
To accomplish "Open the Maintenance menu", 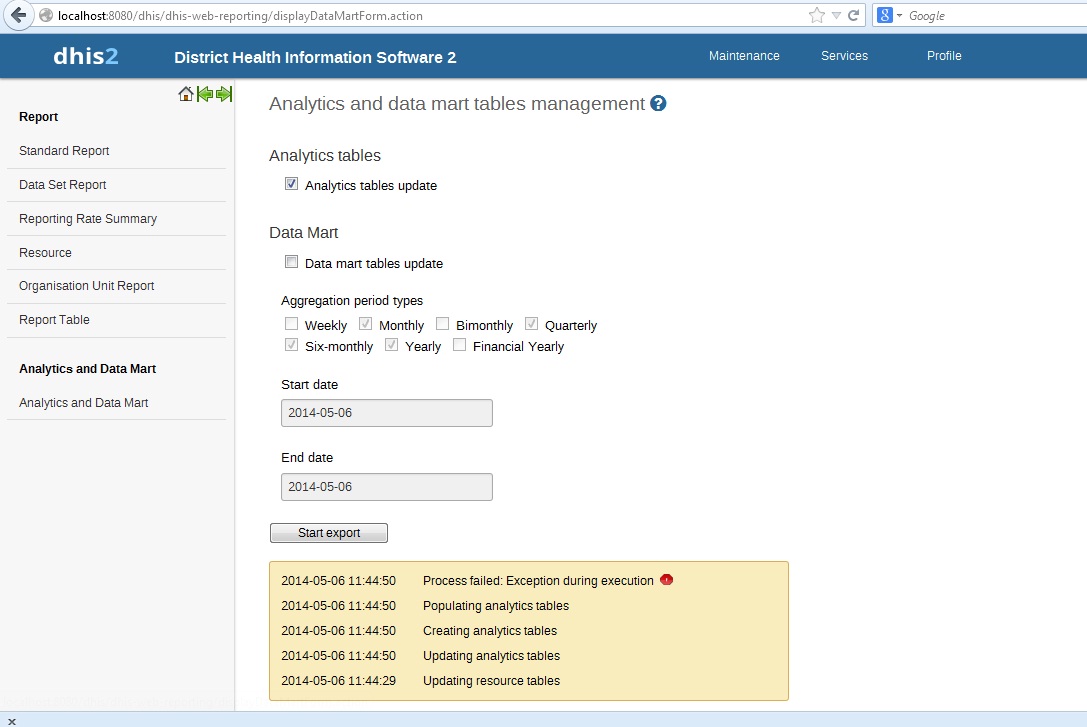I will point(744,55).
